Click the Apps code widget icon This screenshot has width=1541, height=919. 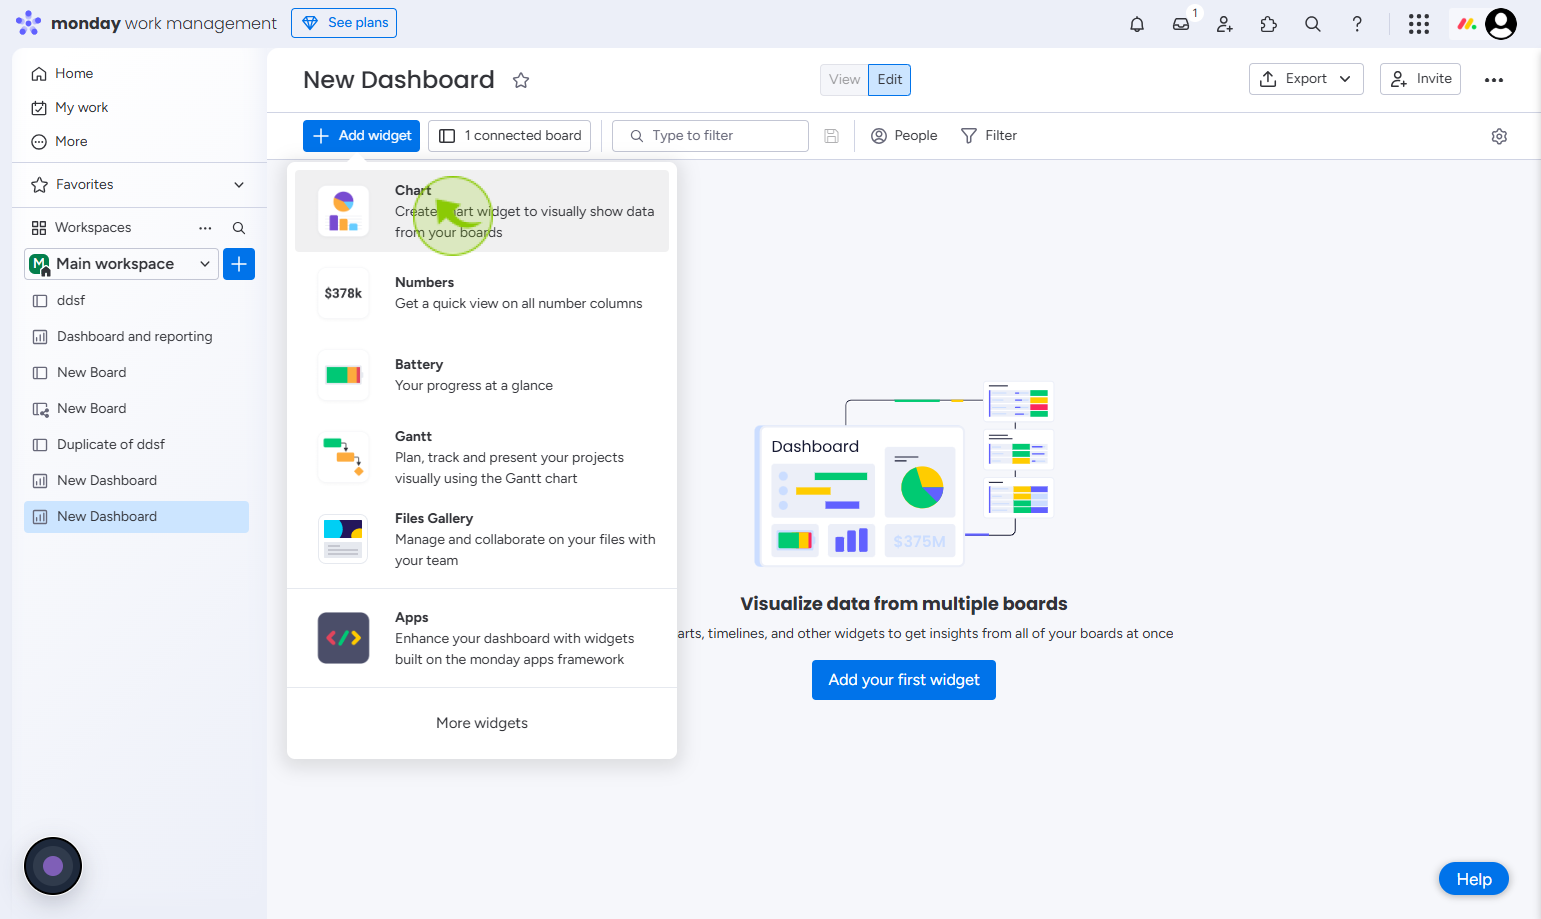pos(344,638)
